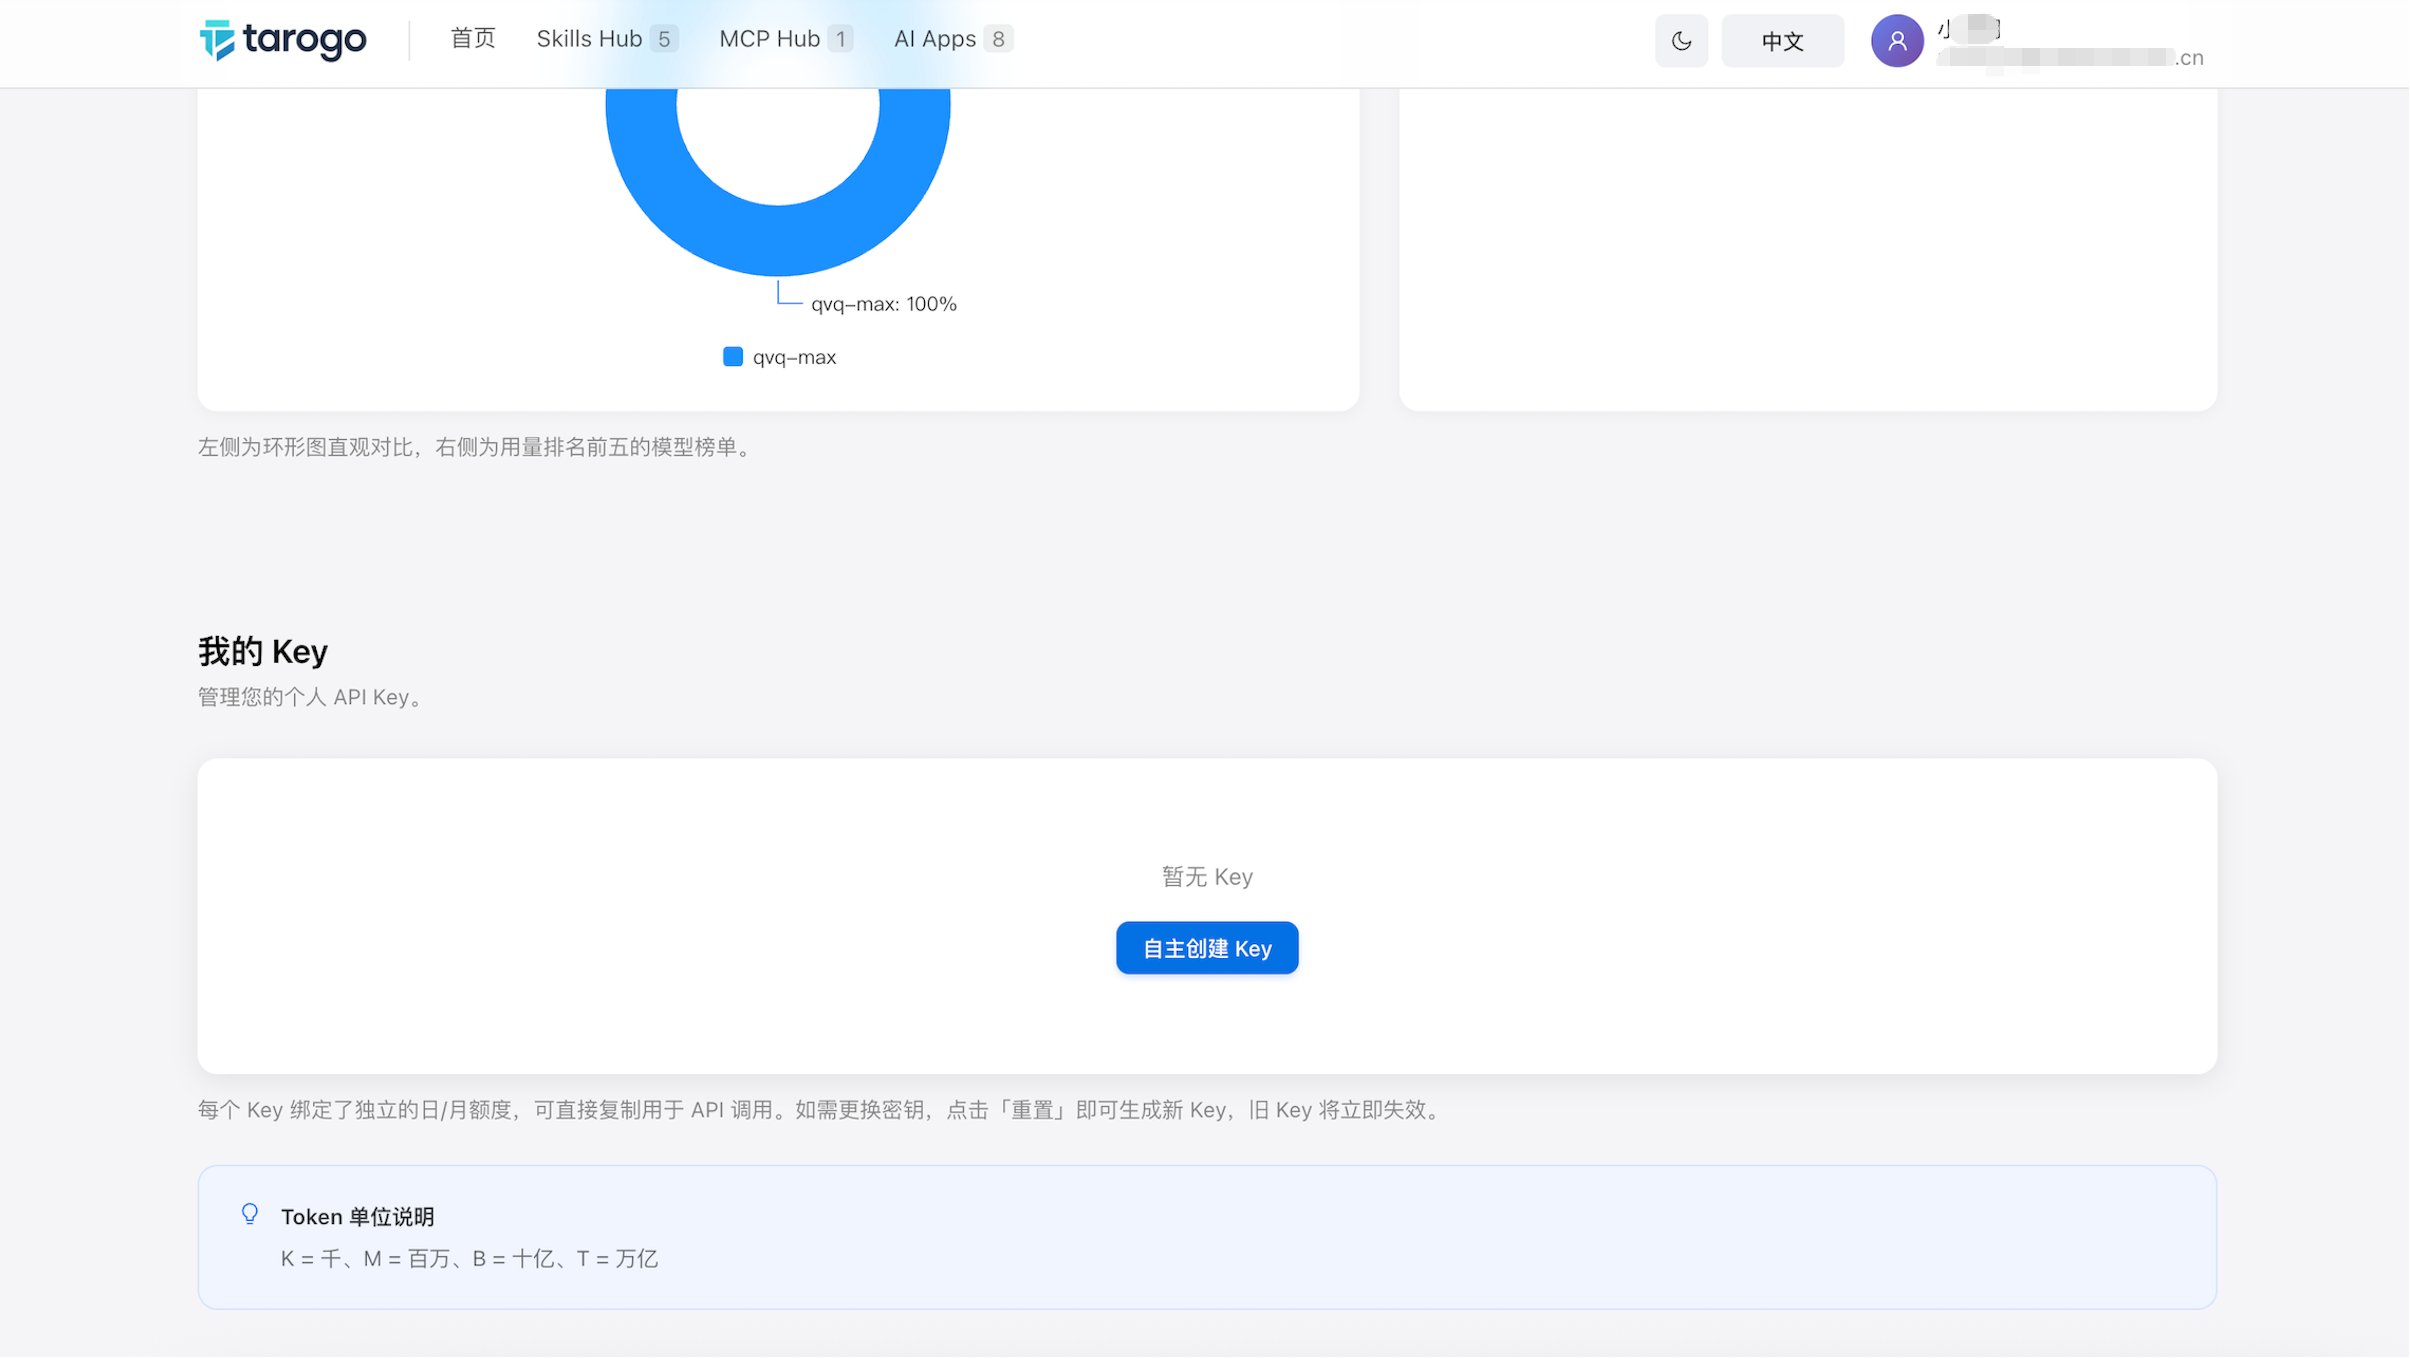Click the MCP Hub count badge 1

click(x=841, y=39)
